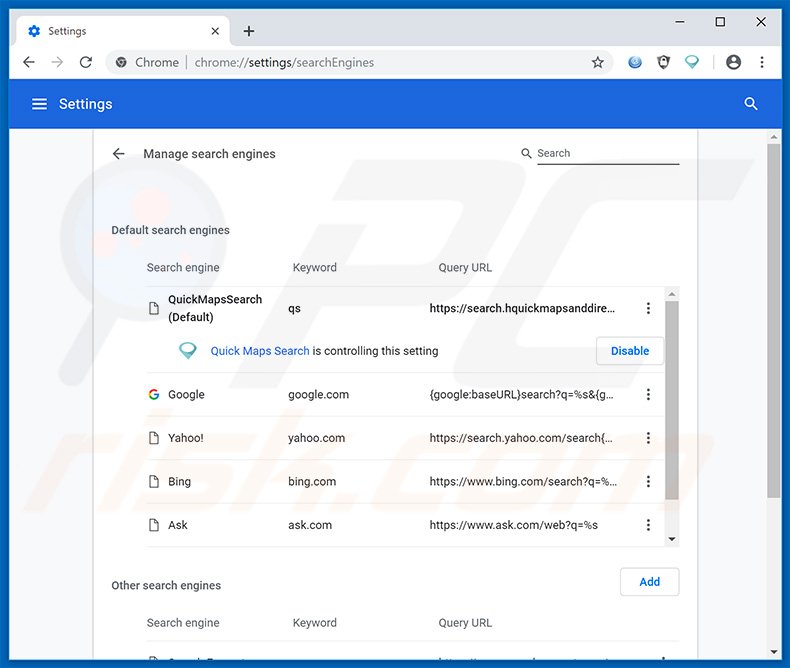Open the shield extension icon
The image size is (790, 668).
664,62
